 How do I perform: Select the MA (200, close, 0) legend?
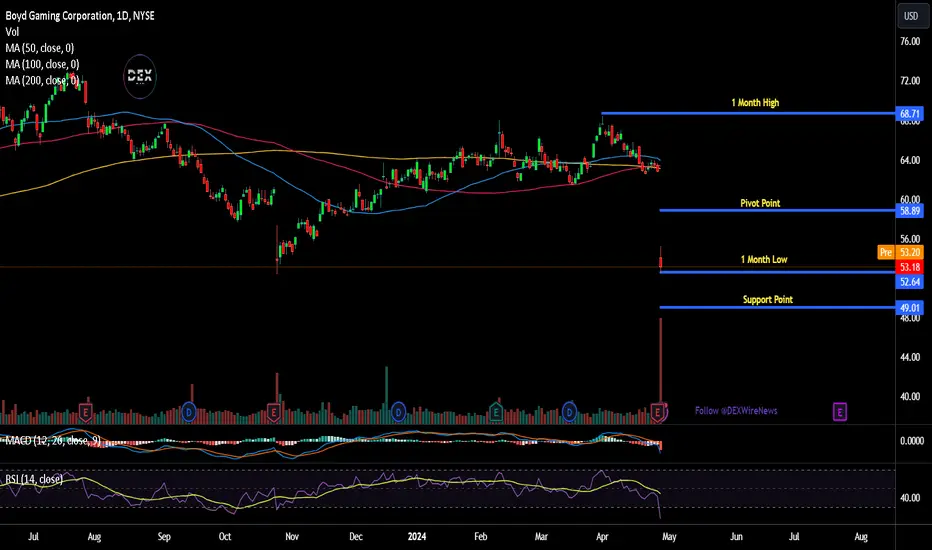coord(42,80)
